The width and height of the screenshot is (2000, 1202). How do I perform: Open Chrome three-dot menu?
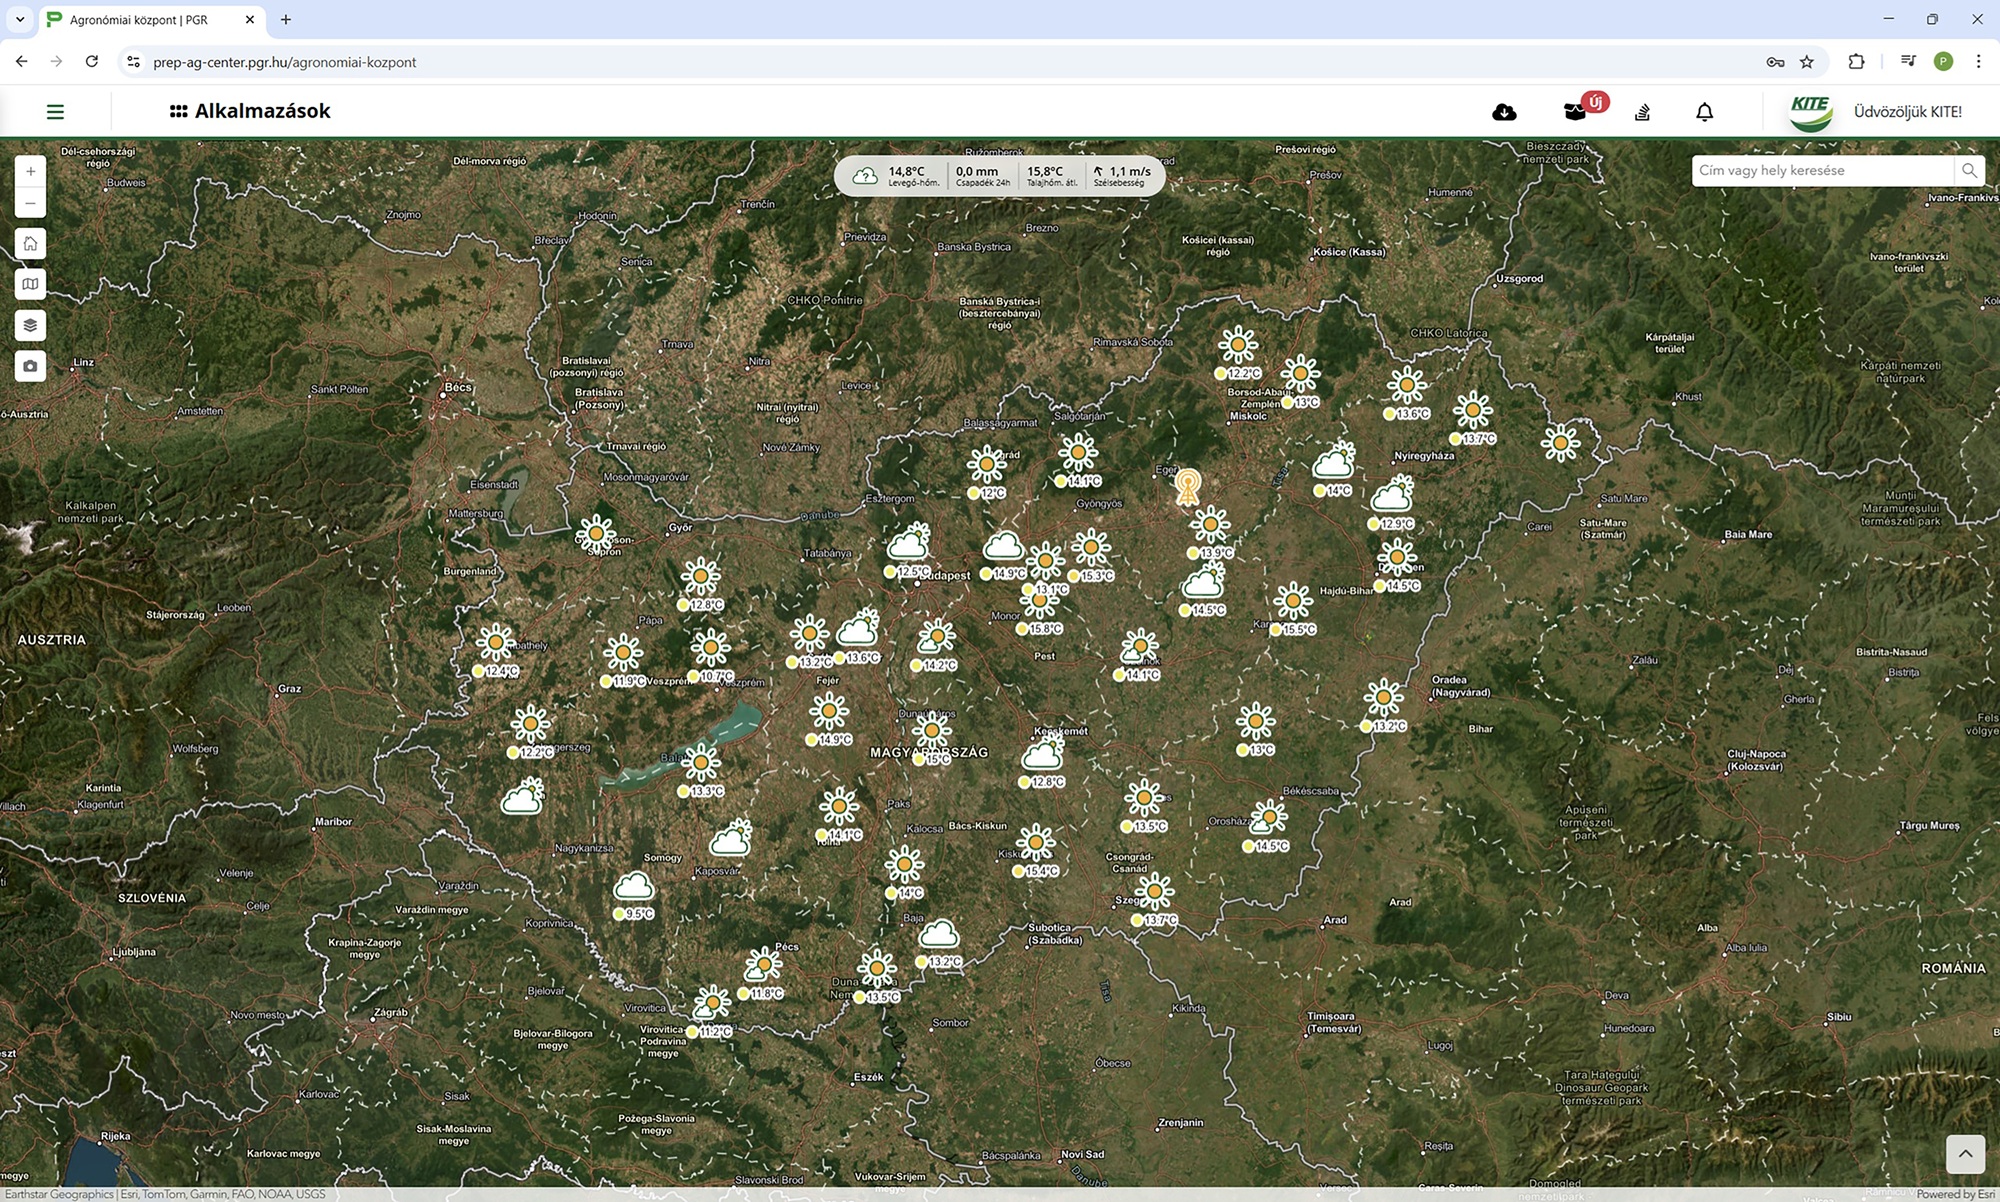click(1978, 62)
